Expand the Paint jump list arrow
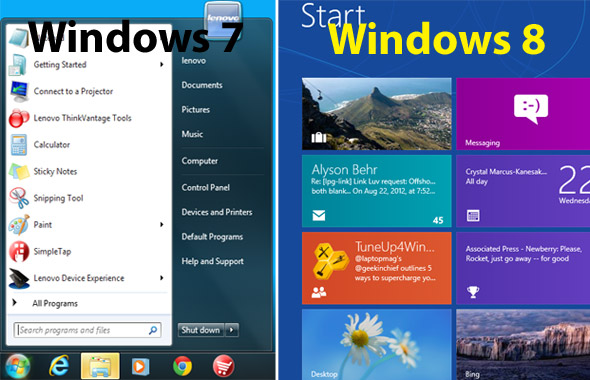 [x=161, y=225]
